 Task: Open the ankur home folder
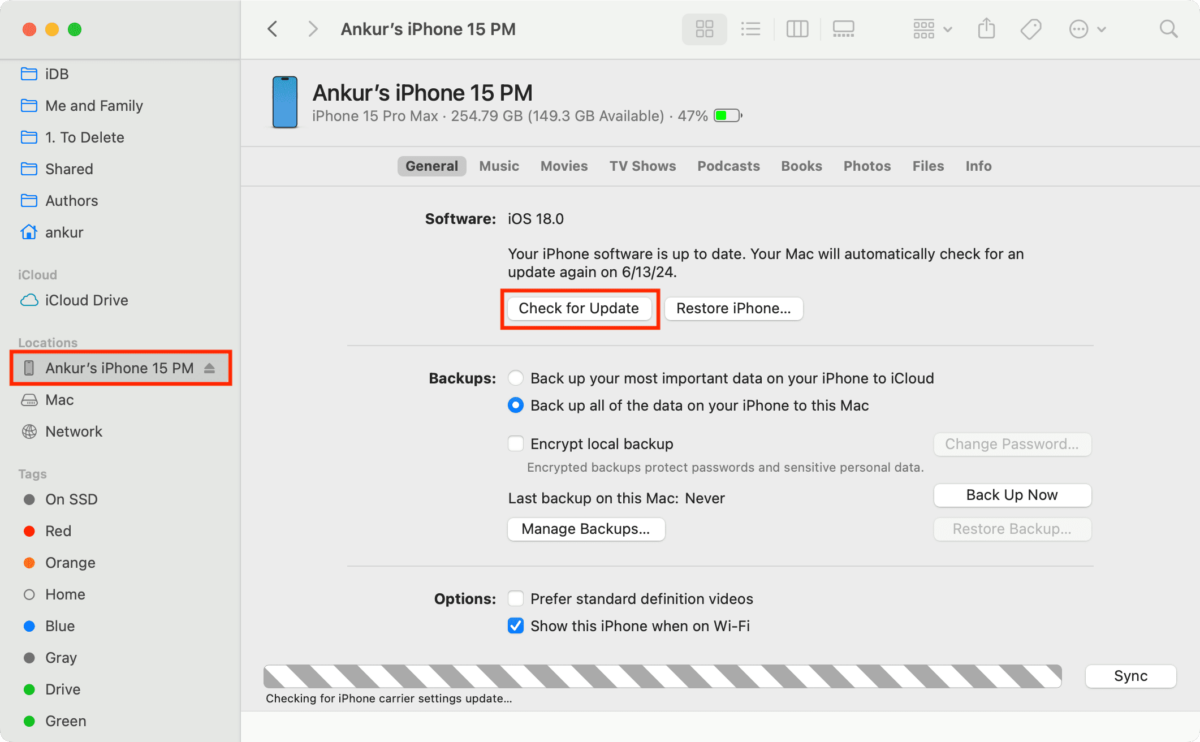[x=52, y=232]
